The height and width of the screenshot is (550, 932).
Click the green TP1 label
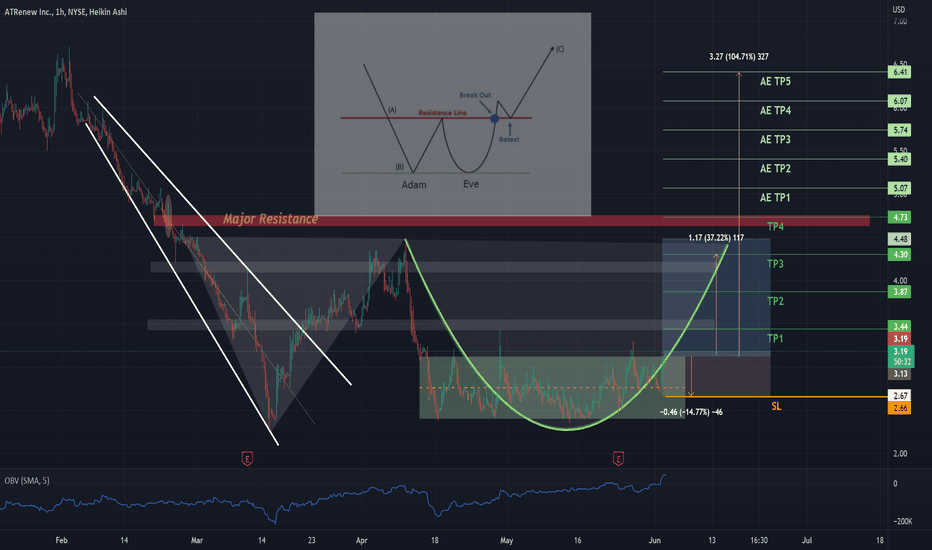tap(775, 339)
